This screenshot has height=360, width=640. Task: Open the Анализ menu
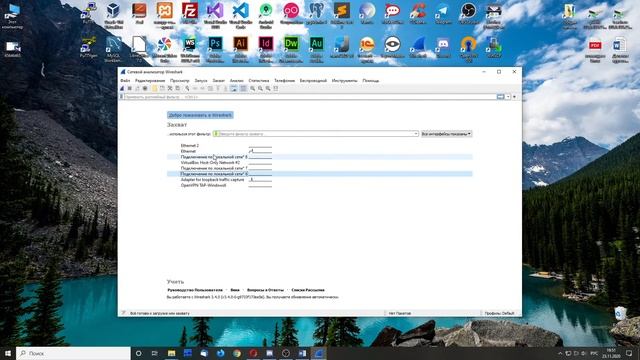pos(236,80)
